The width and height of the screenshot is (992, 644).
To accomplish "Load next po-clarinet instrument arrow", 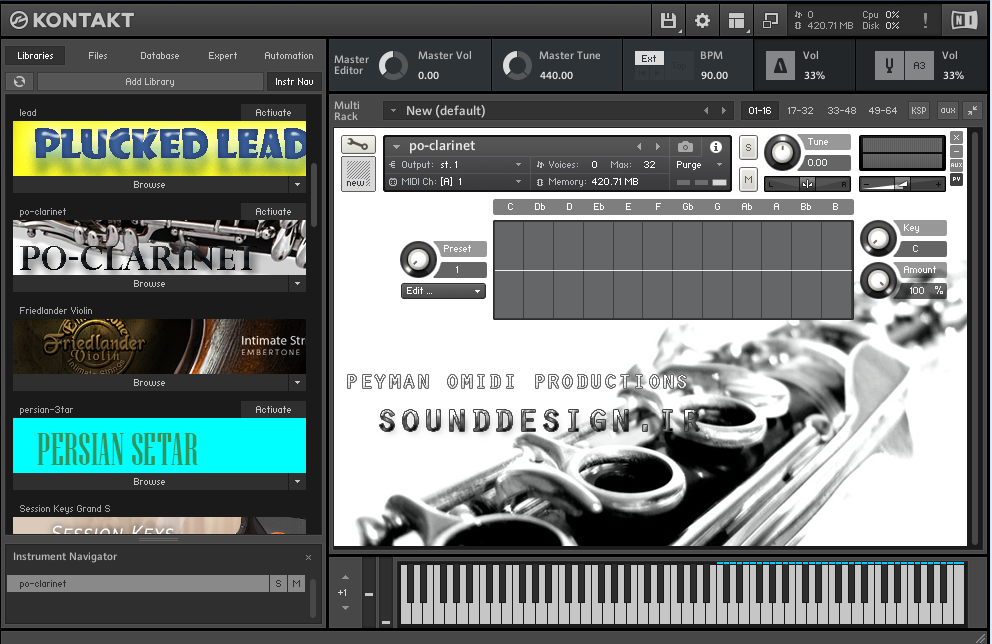I will click(x=658, y=147).
